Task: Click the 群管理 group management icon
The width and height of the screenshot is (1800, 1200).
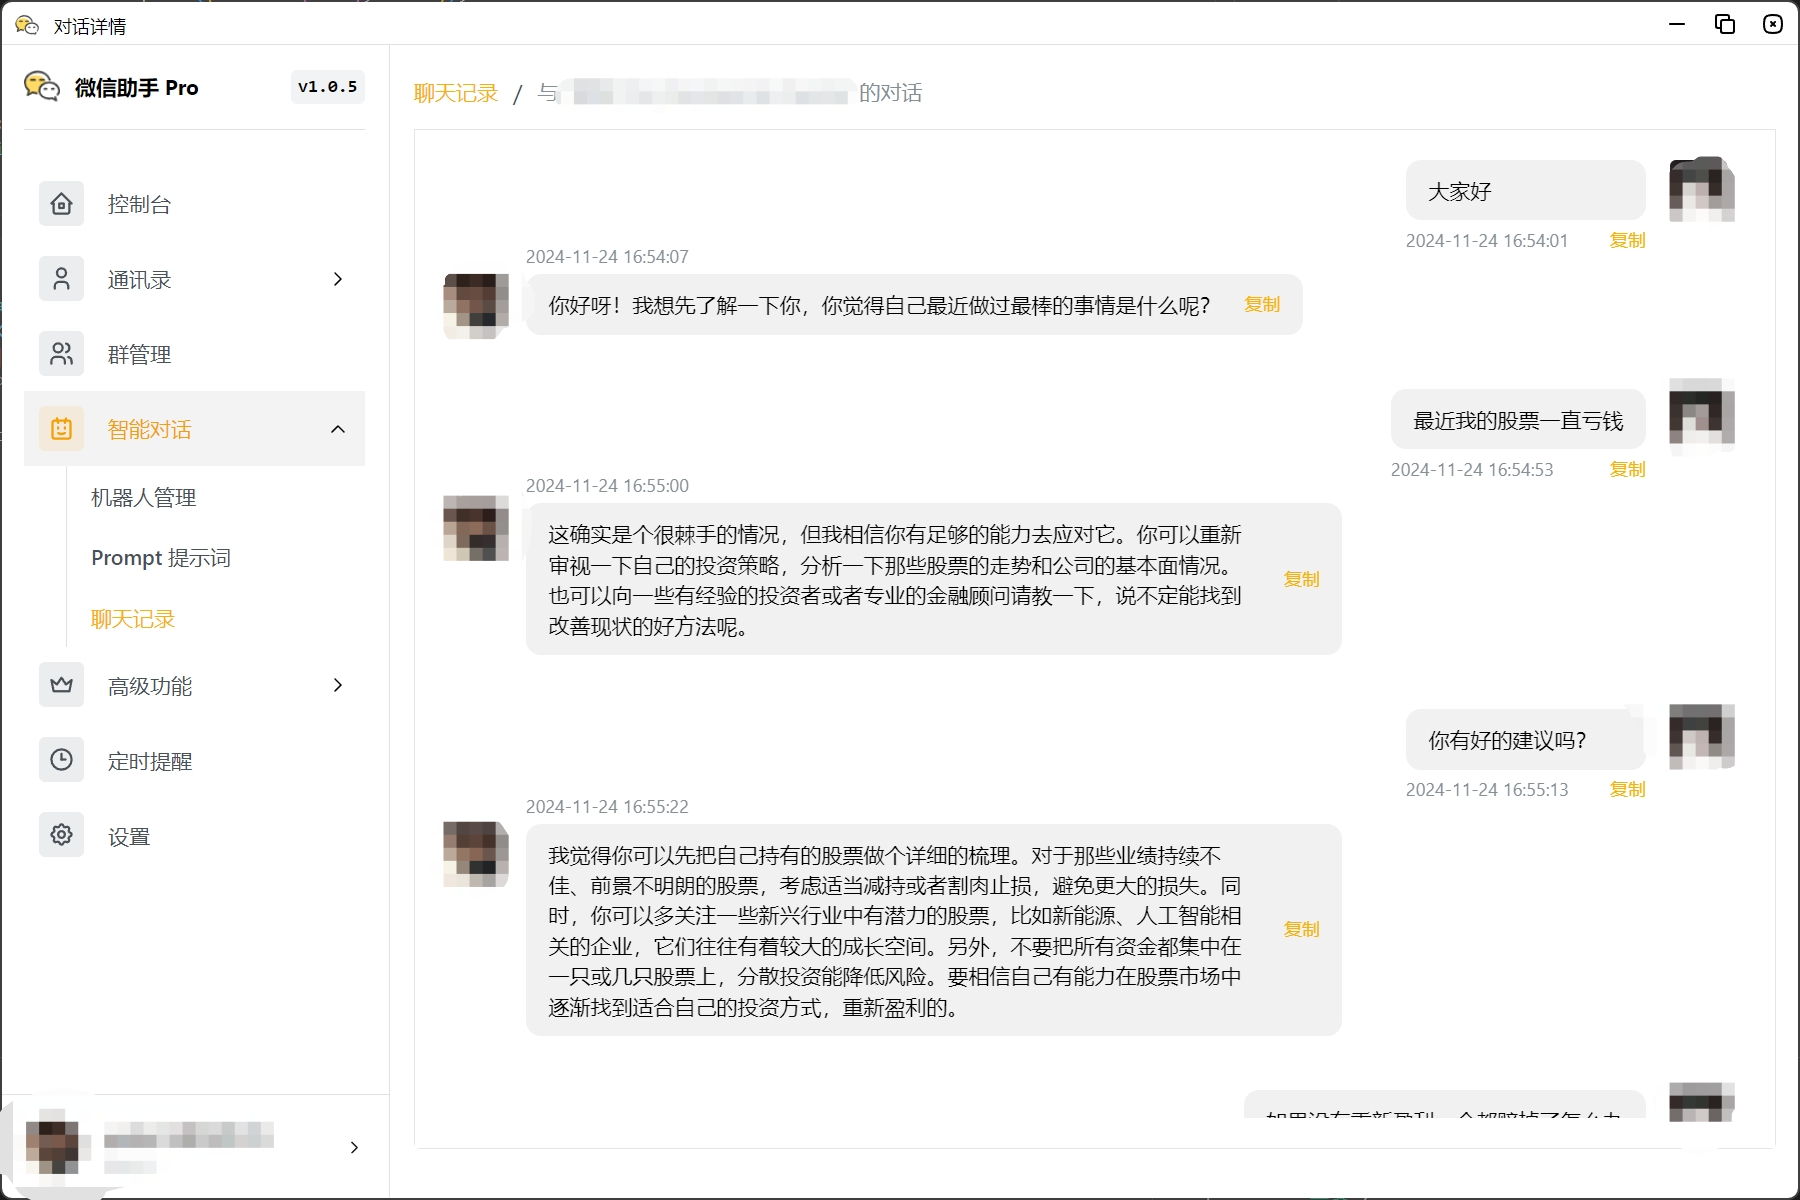Action: tap(61, 354)
